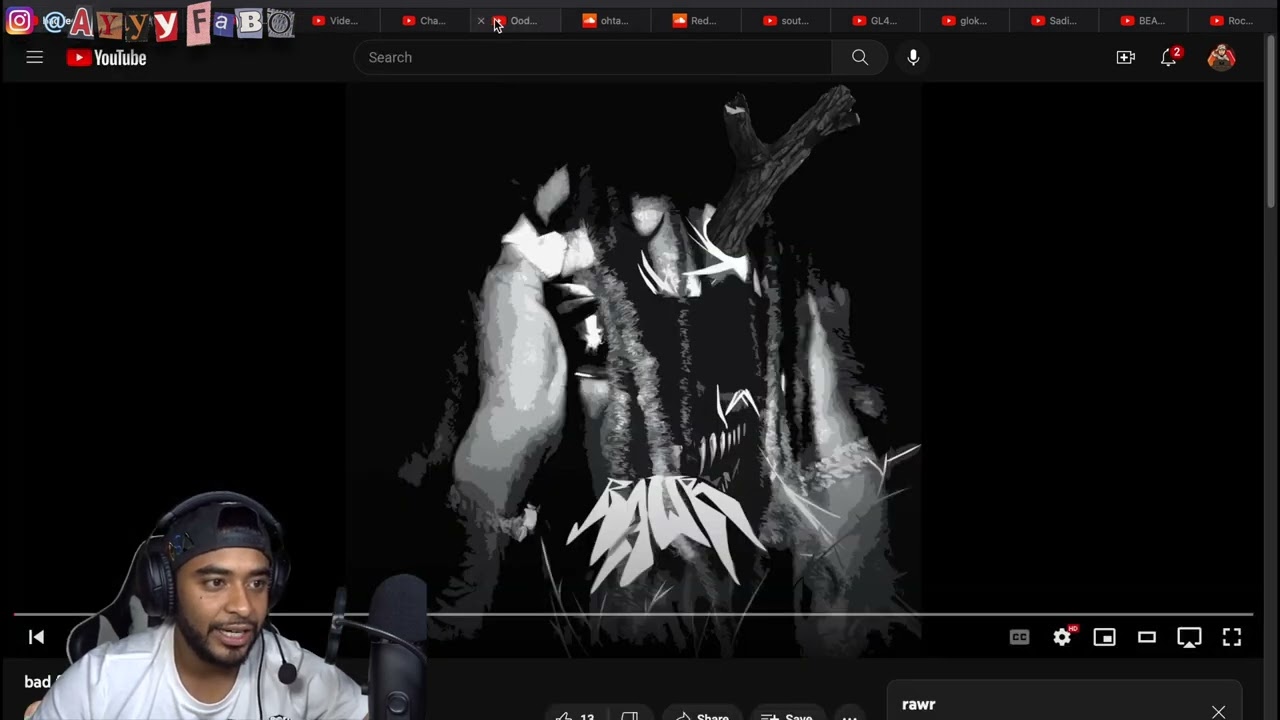The height and width of the screenshot is (720, 1280).
Task: Click the Share button
Action: [702, 715]
